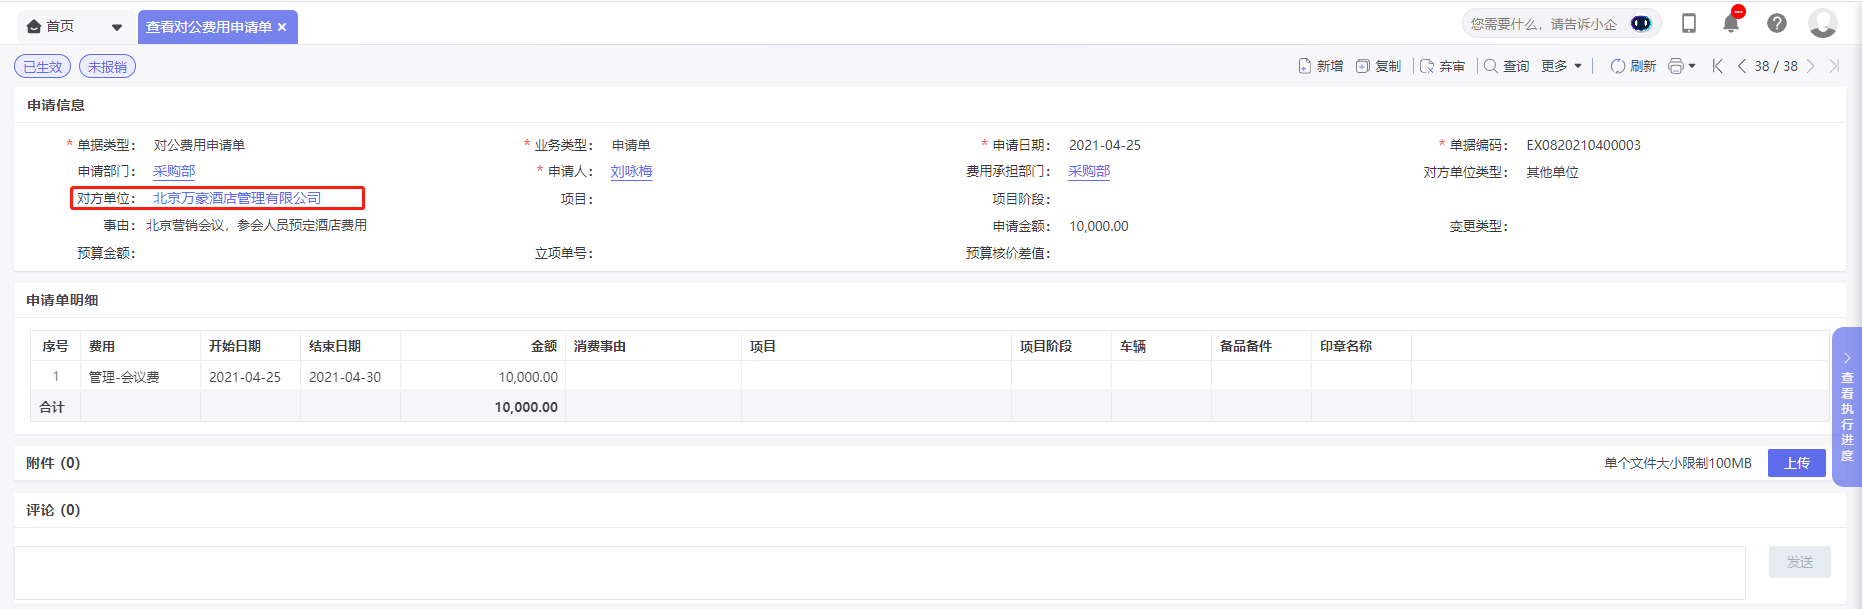Open the 北京万豪酒店管理有限公司 link
The width and height of the screenshot is (1862, 609).
pos(237,198)
